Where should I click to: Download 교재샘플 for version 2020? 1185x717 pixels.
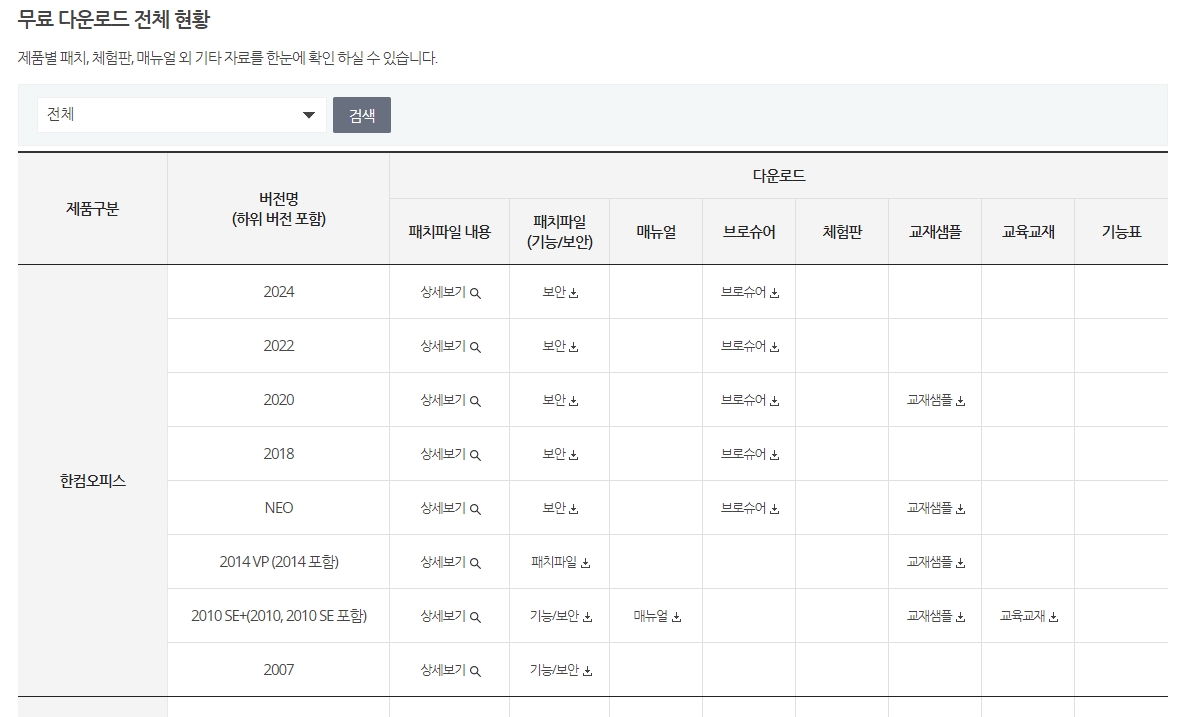pyautogui.click(x=936, y=400)
